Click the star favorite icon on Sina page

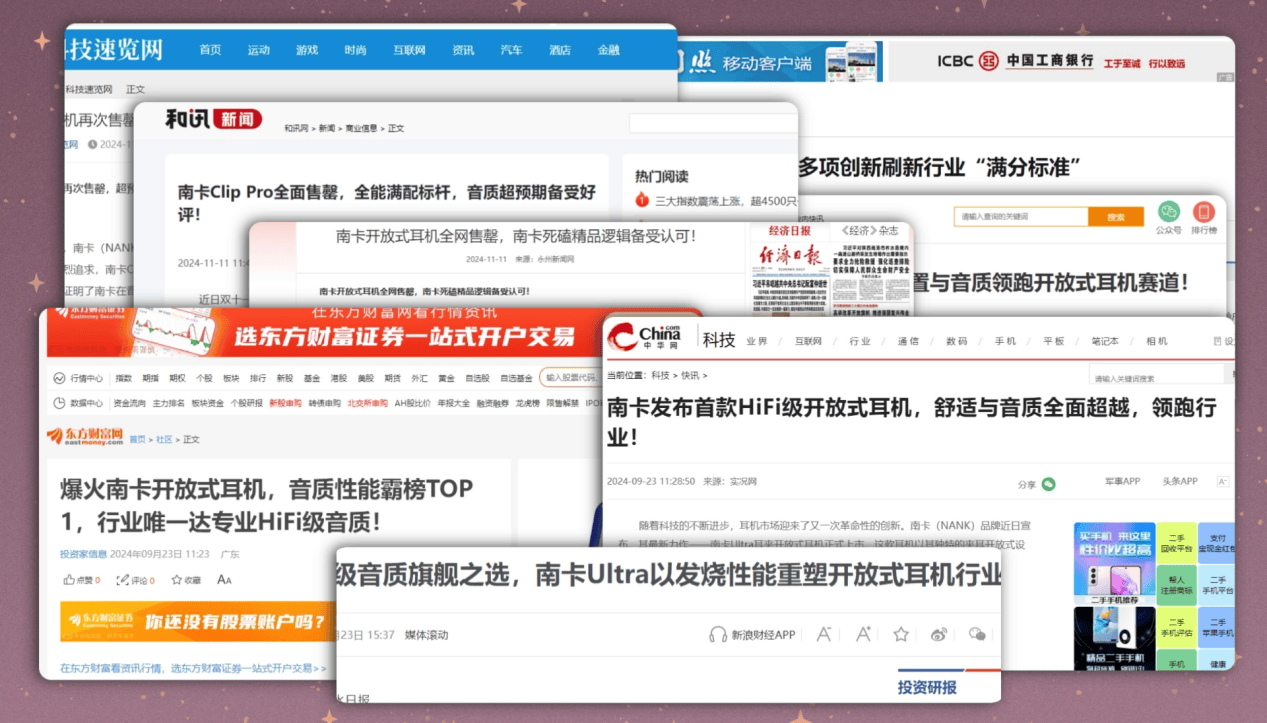click(x=901, y=634)
